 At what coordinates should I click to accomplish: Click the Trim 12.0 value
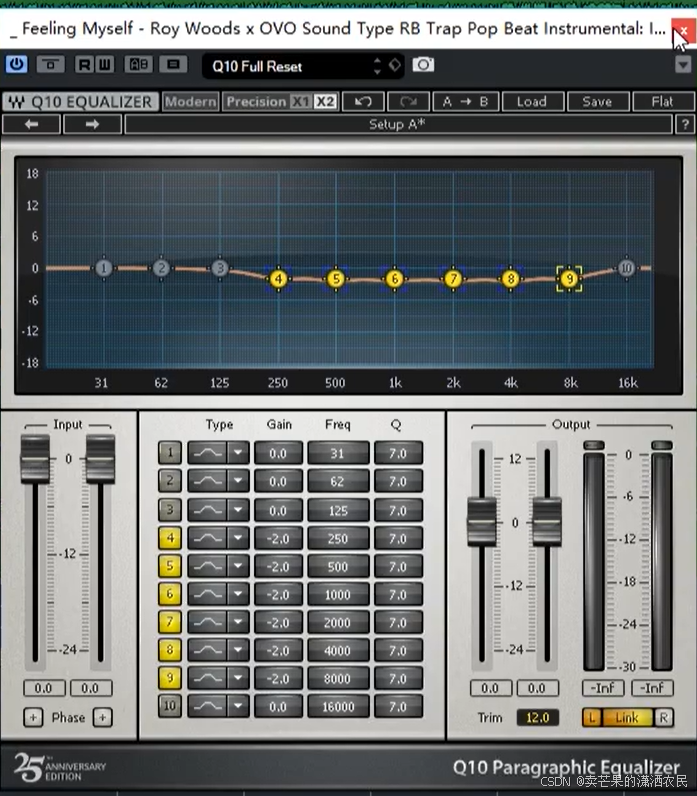tap(538, 717)
